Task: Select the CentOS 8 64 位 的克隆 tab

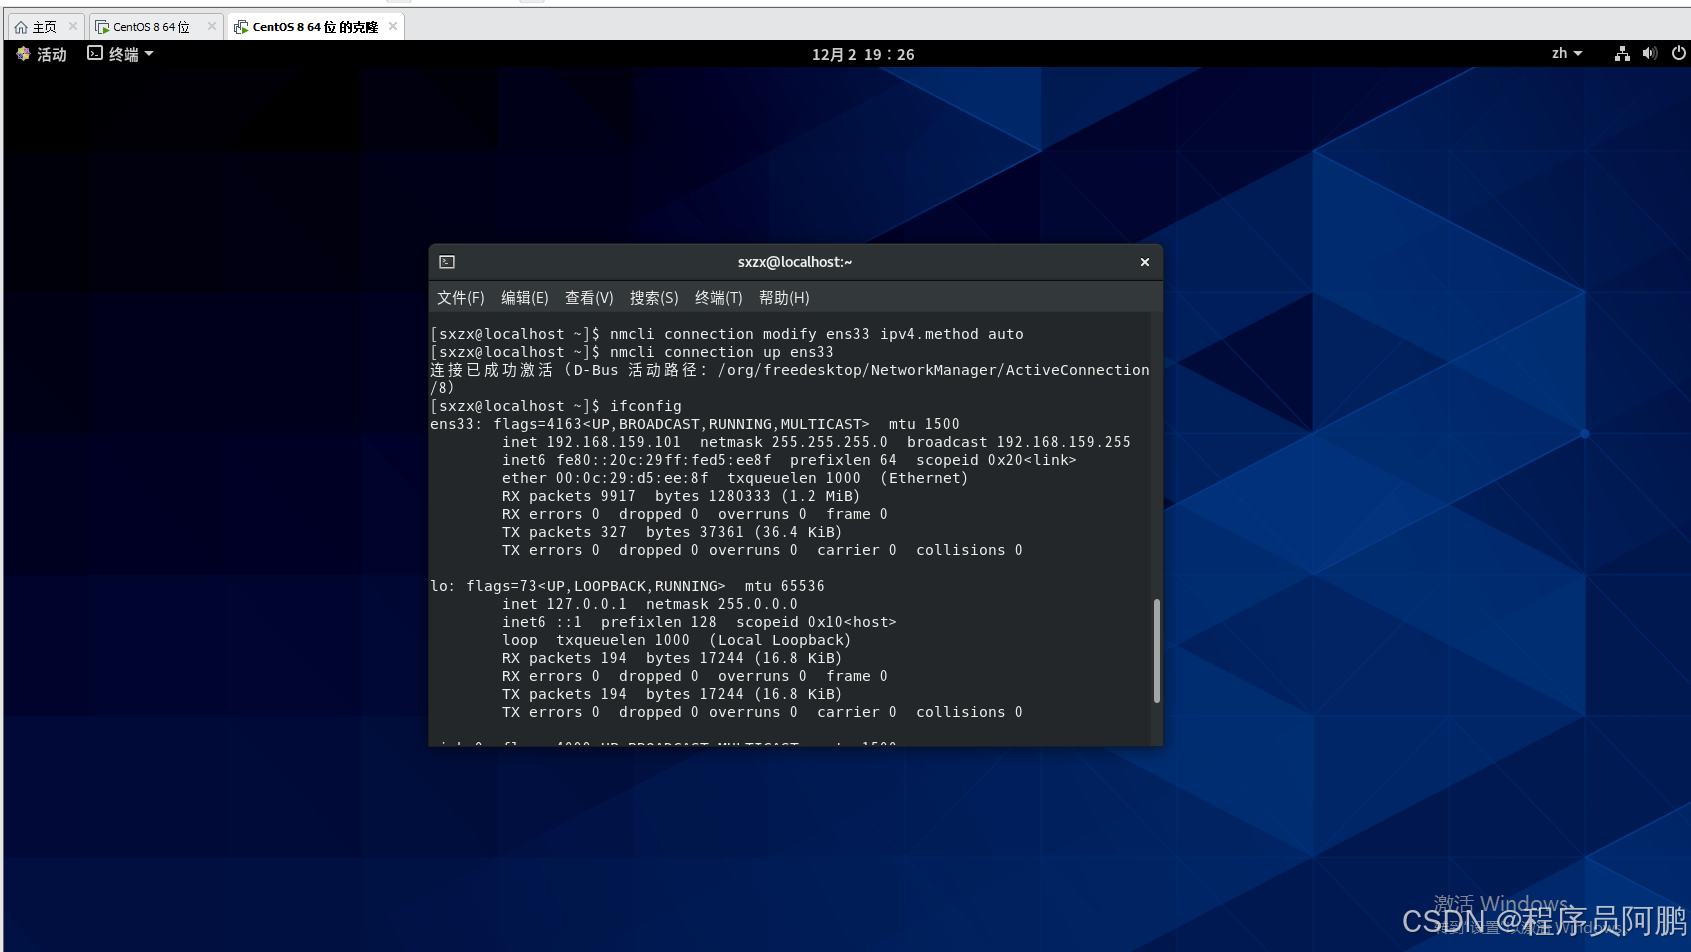Action: [x=315, y=27]
